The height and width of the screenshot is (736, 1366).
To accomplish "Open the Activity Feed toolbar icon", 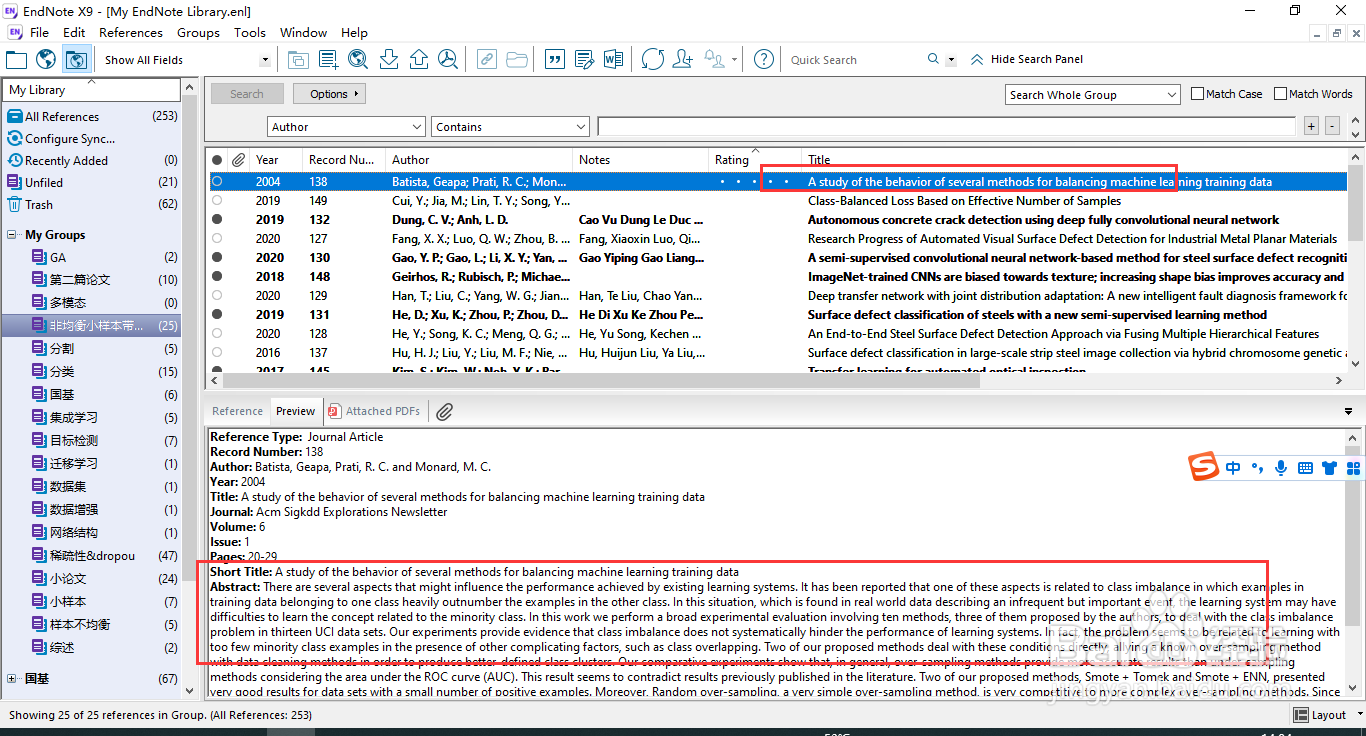I will click(x=715, y=59).
